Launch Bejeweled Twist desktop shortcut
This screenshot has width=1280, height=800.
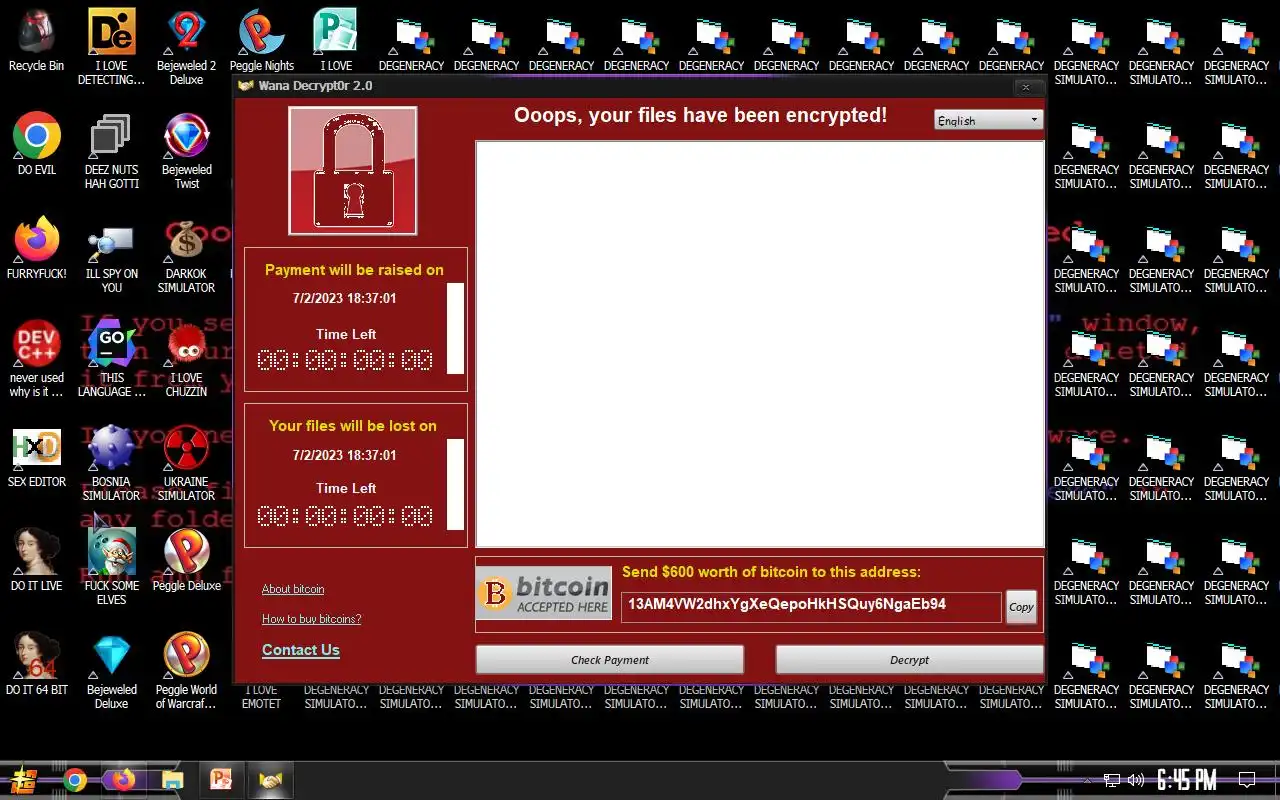pyautogui.click(x=187, y=150)
